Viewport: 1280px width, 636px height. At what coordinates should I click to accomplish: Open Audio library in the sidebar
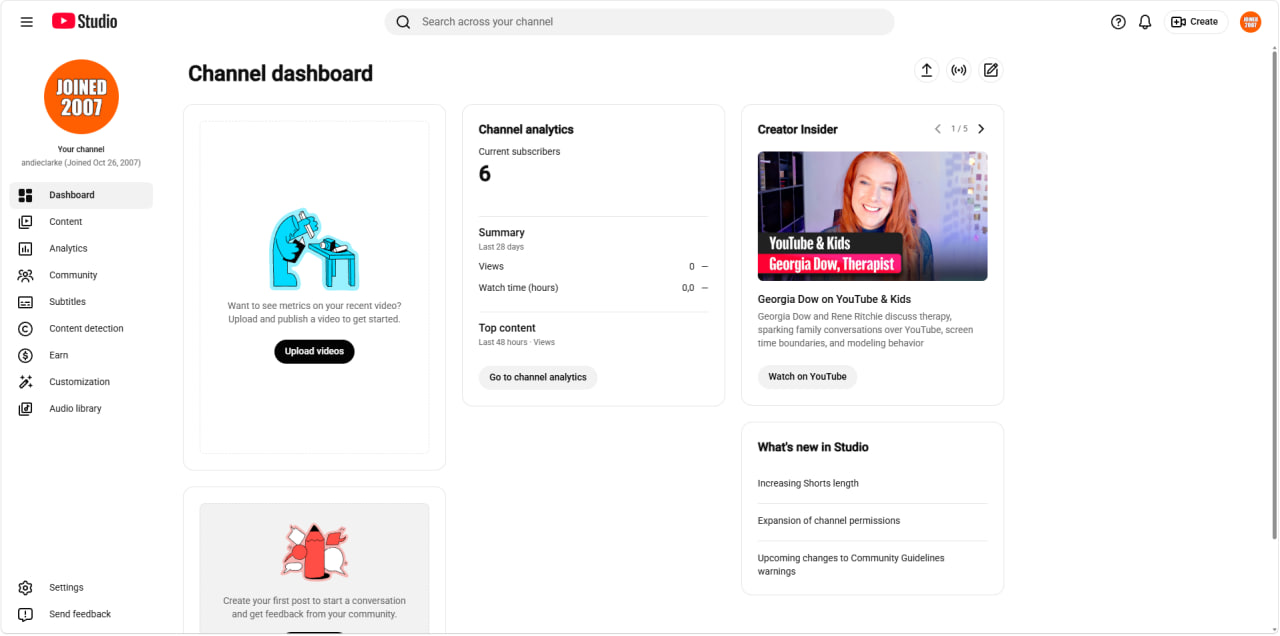(x=81, y=408)
